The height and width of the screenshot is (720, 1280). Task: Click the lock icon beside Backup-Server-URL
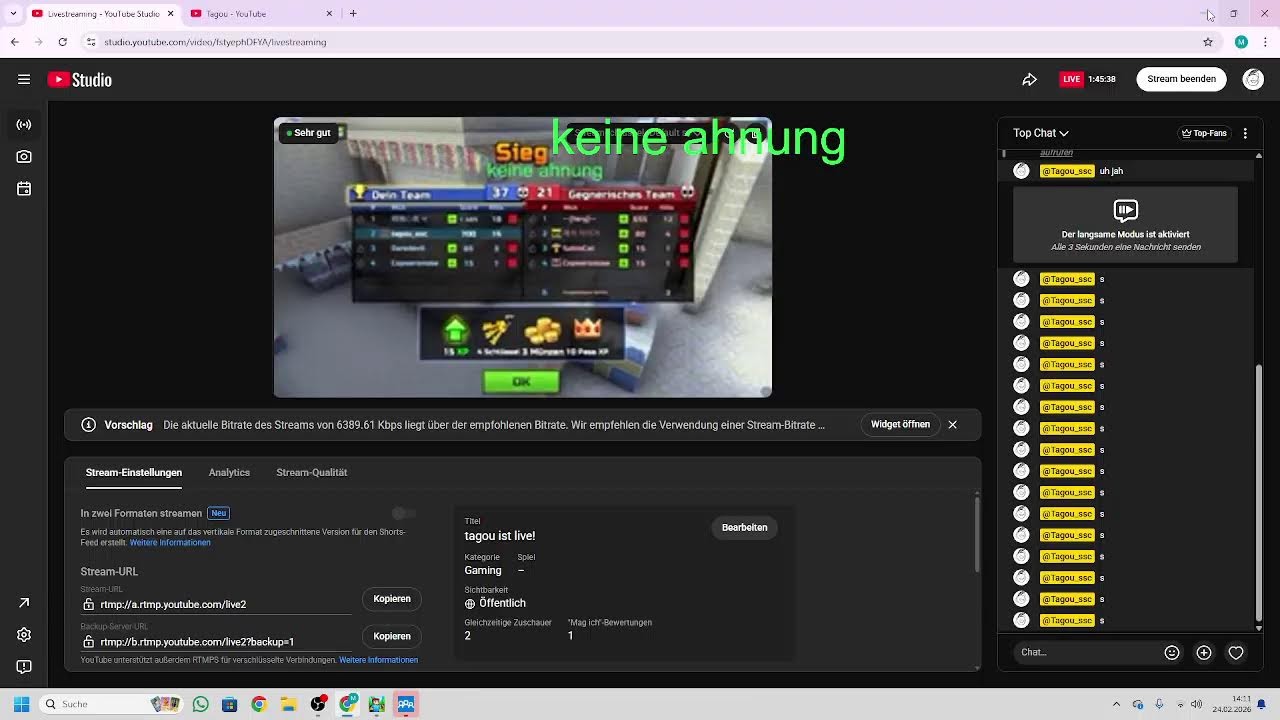[x=89, y=642]
